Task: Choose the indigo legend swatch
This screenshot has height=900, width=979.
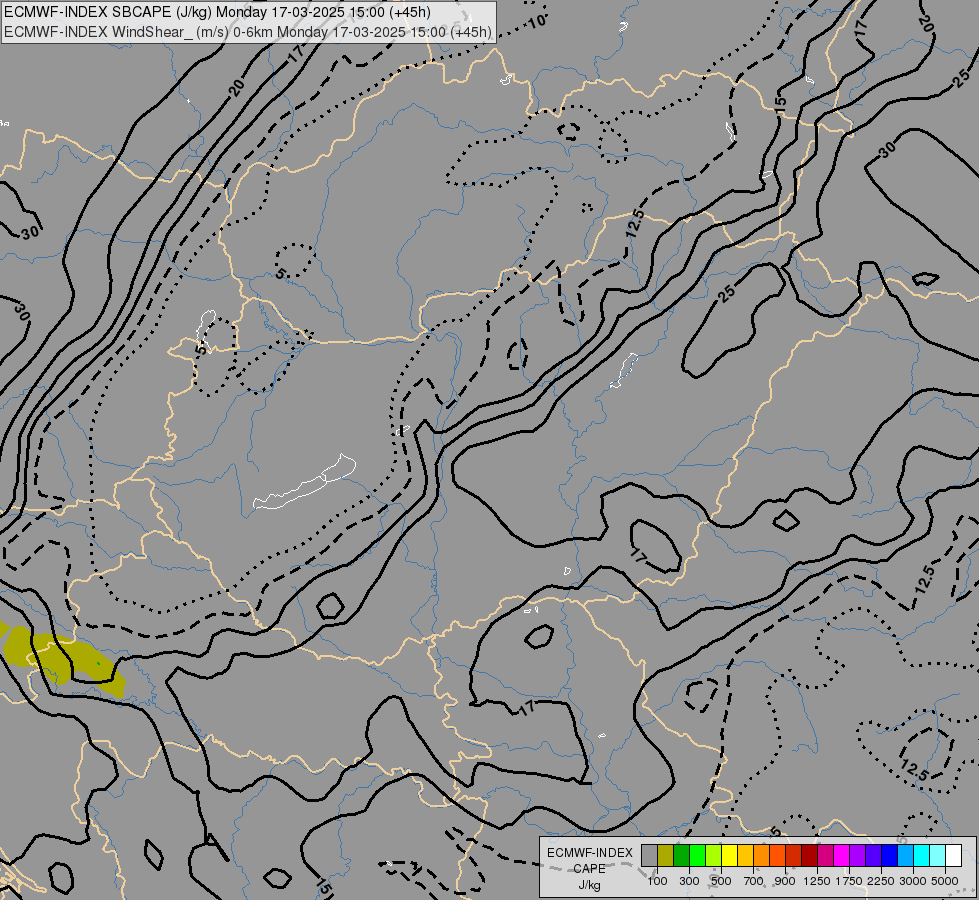Action: pyautogui.click(x=873, y=856)
